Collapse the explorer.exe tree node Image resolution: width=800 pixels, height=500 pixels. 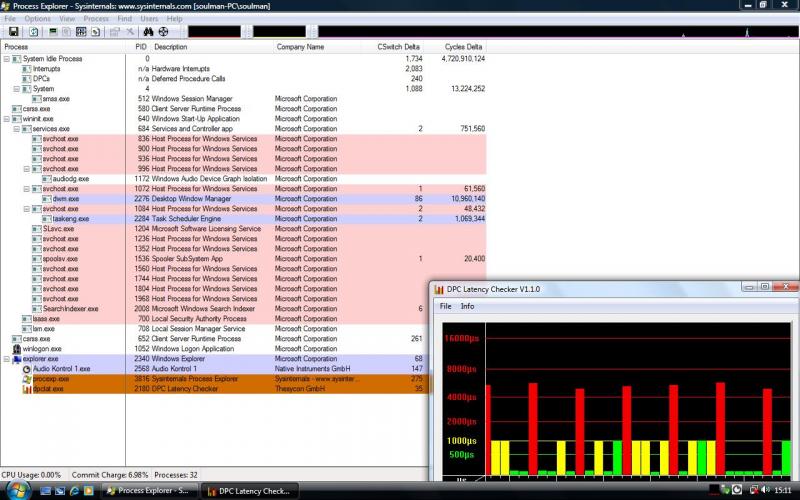point(7,359)
